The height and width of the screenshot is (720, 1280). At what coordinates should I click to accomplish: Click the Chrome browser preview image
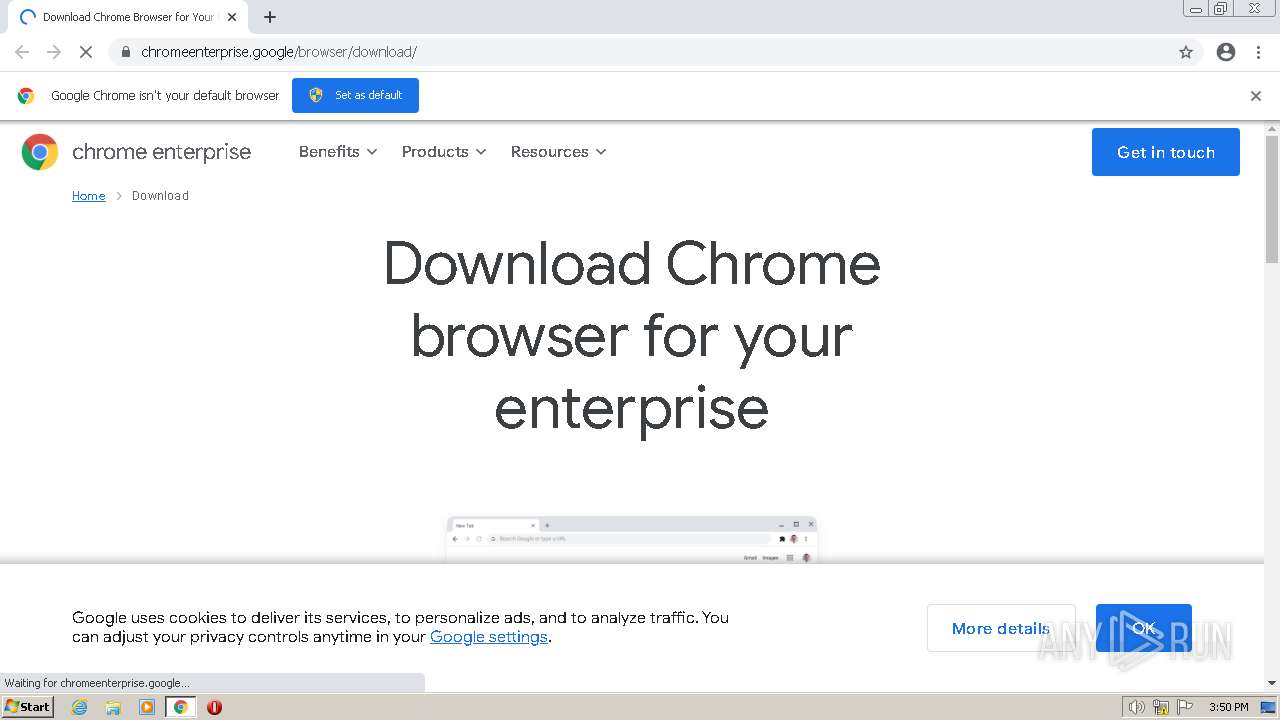click(x=631, y=539)
